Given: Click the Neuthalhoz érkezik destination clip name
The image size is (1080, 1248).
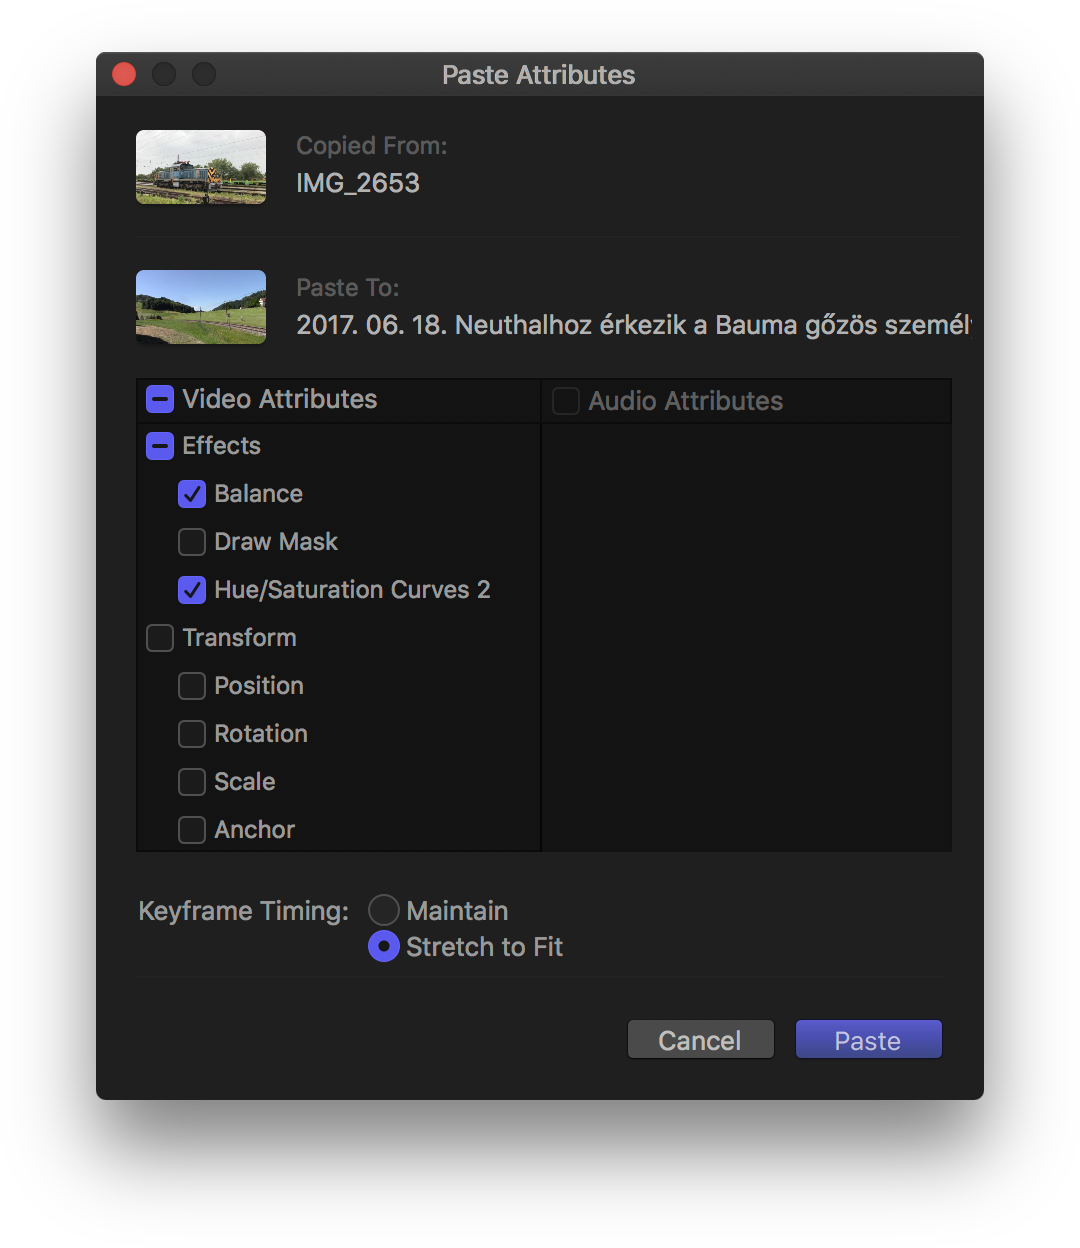Looking at the screenshot, I should click(x=634, y=325).
